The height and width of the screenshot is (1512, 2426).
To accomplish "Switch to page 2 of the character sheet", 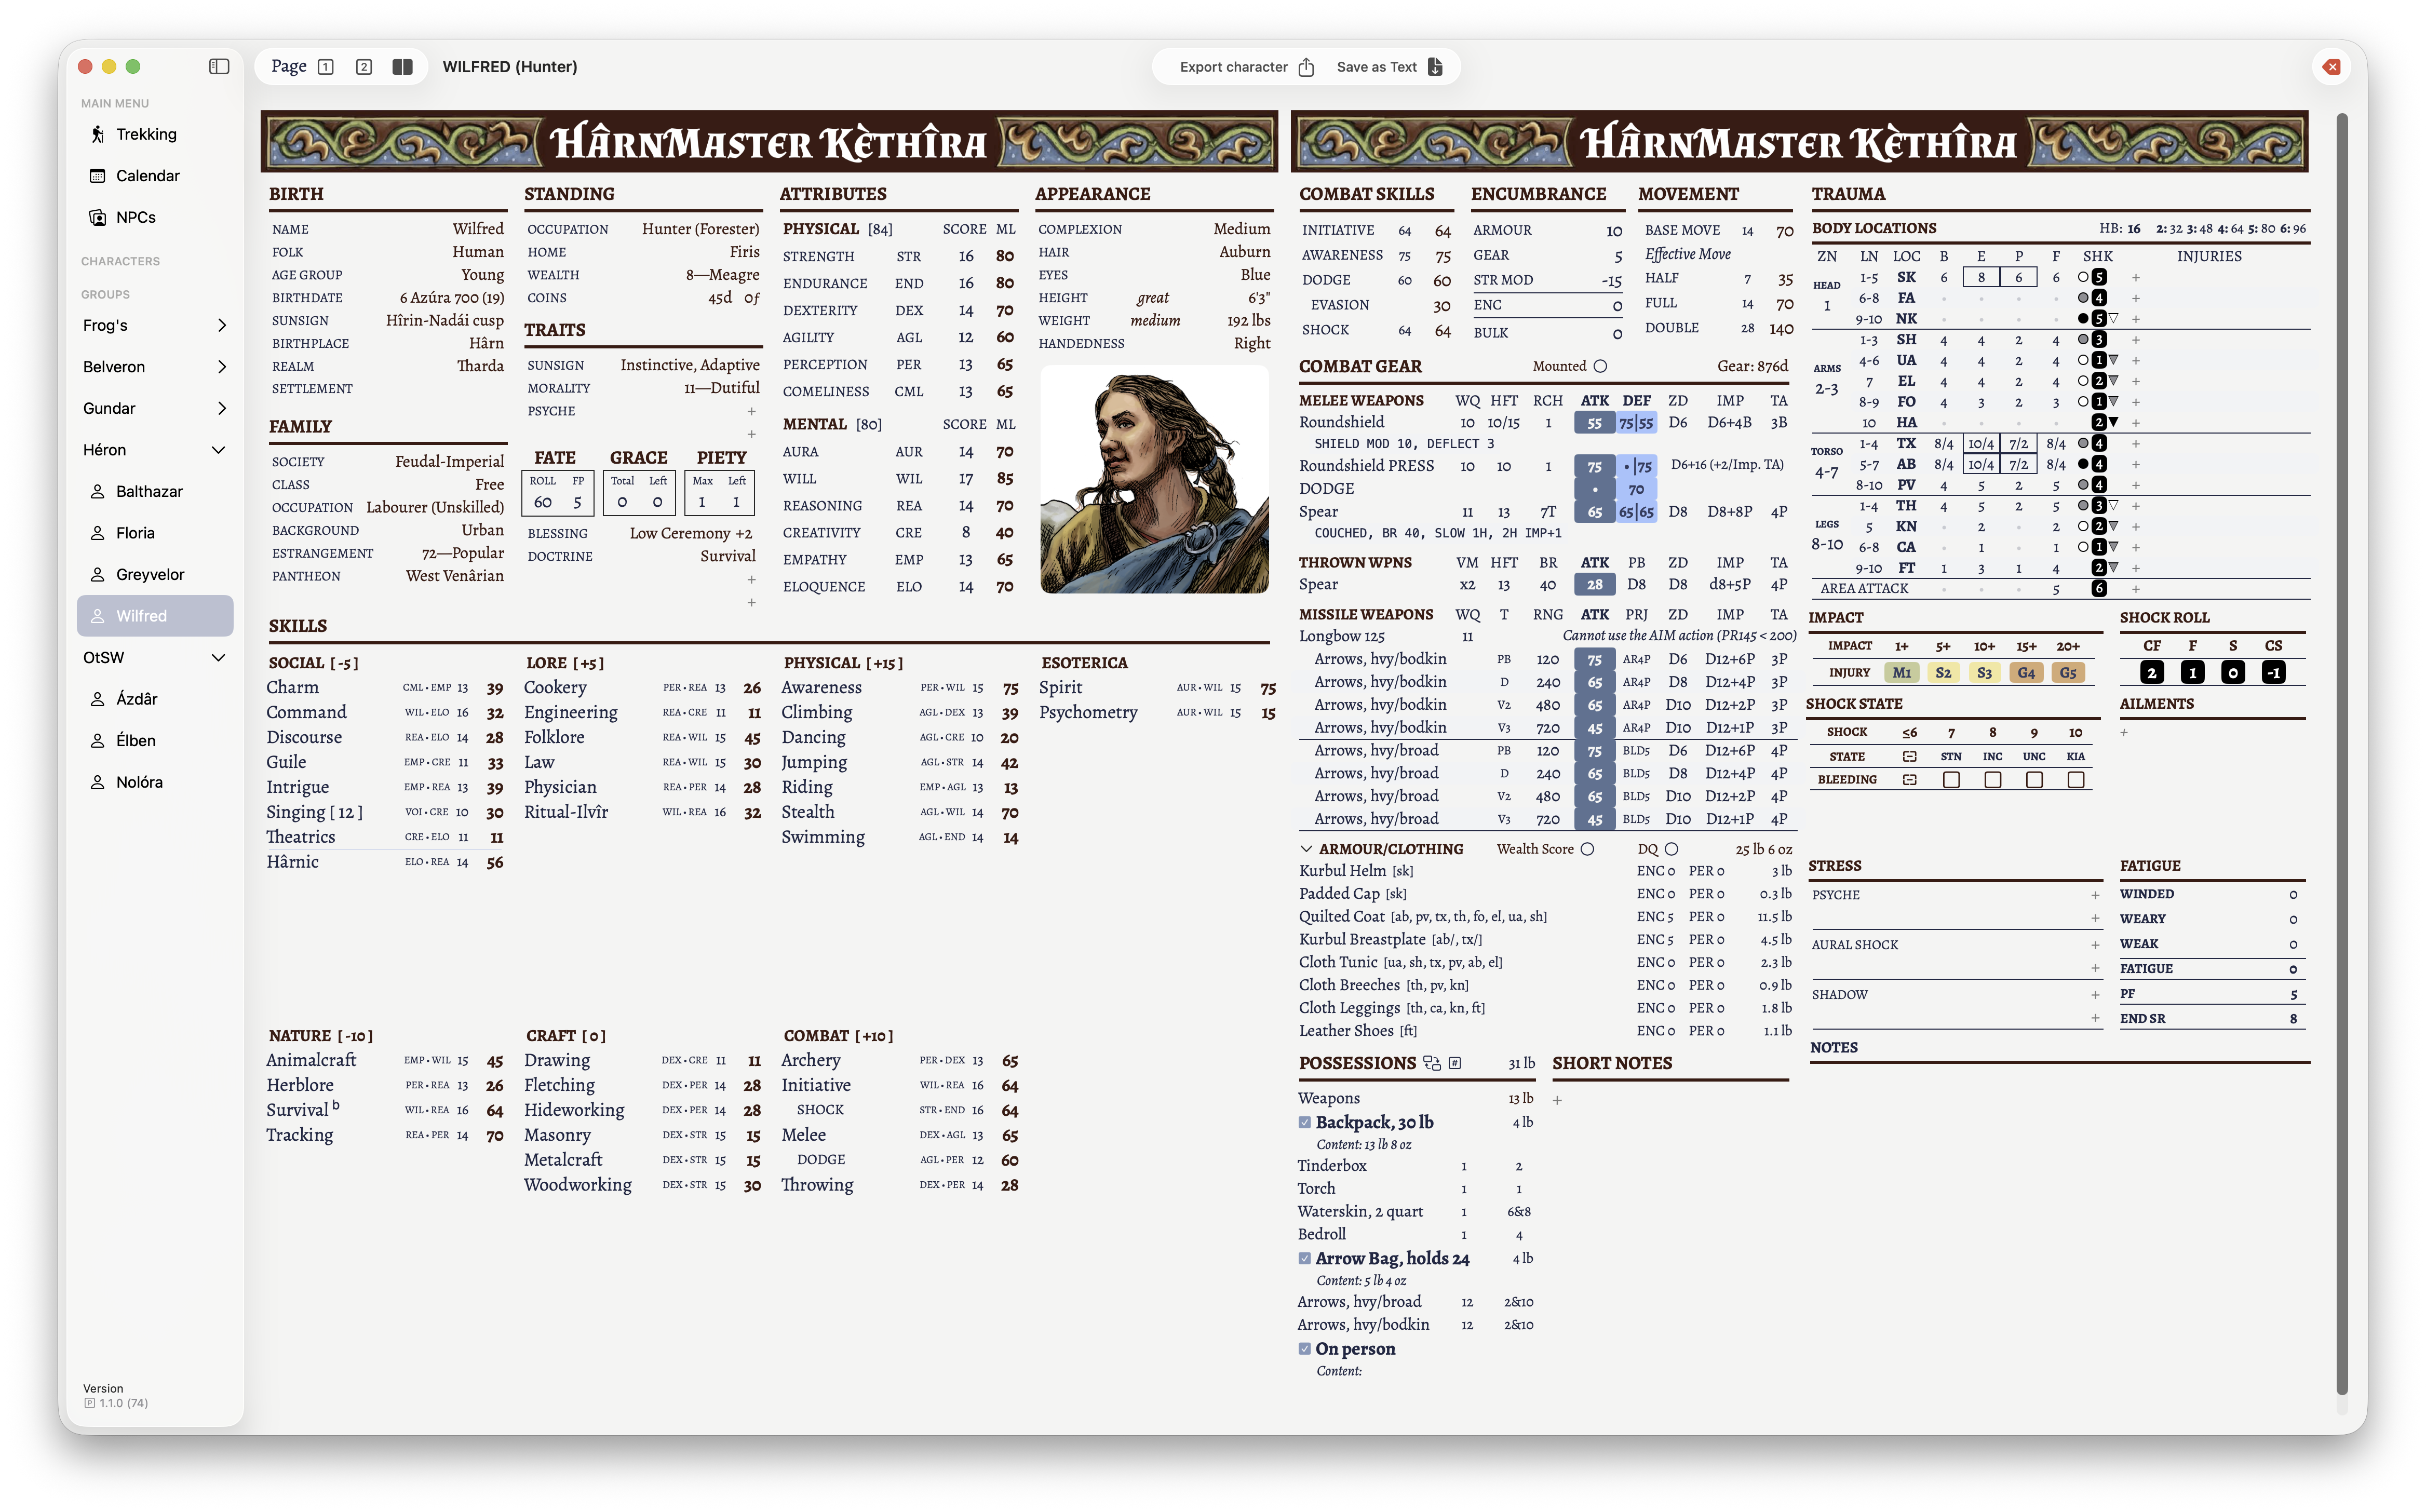I will coord(364,66).
